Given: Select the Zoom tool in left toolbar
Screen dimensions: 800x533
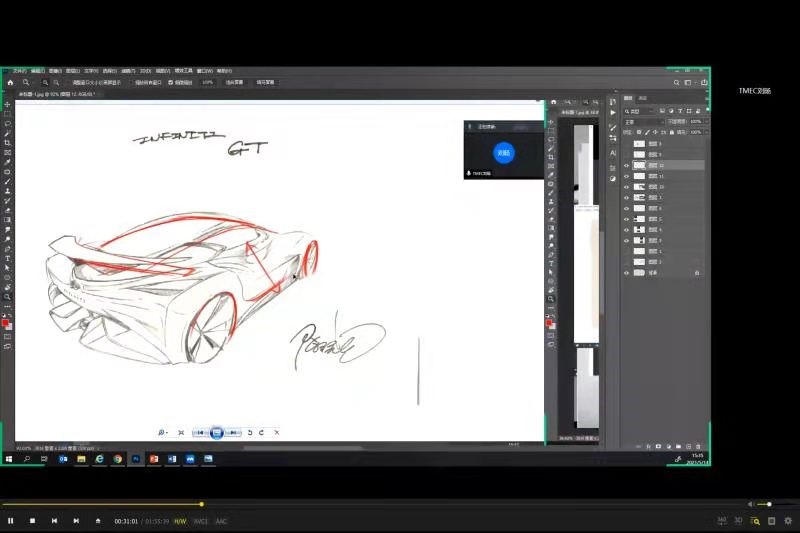Looking at the screenshot, I should (x=7, y=297).
